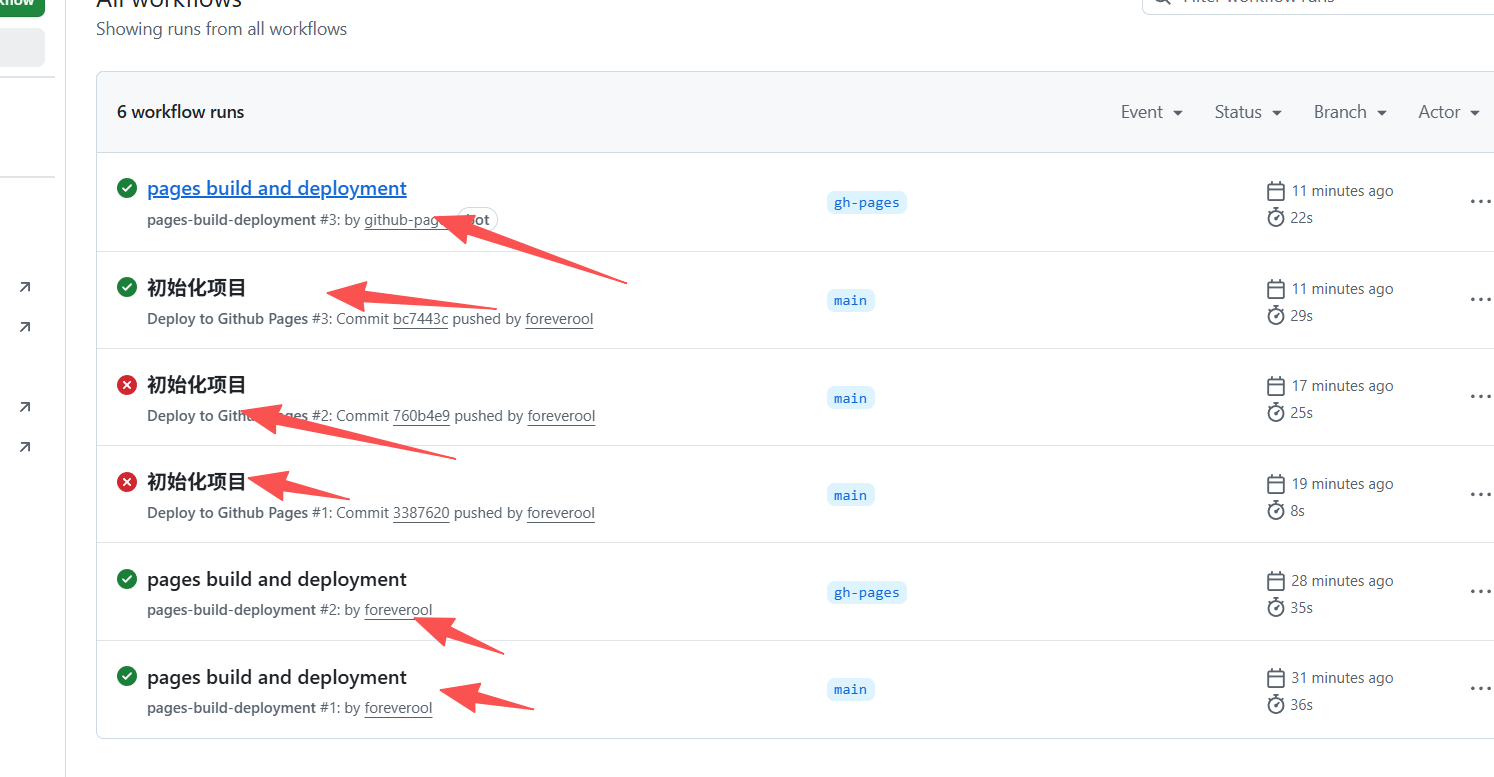Viewport: 1494px width, 777px height.
Task: Open three-dot menu for the 22s run
Action: tap(1480, 202)
